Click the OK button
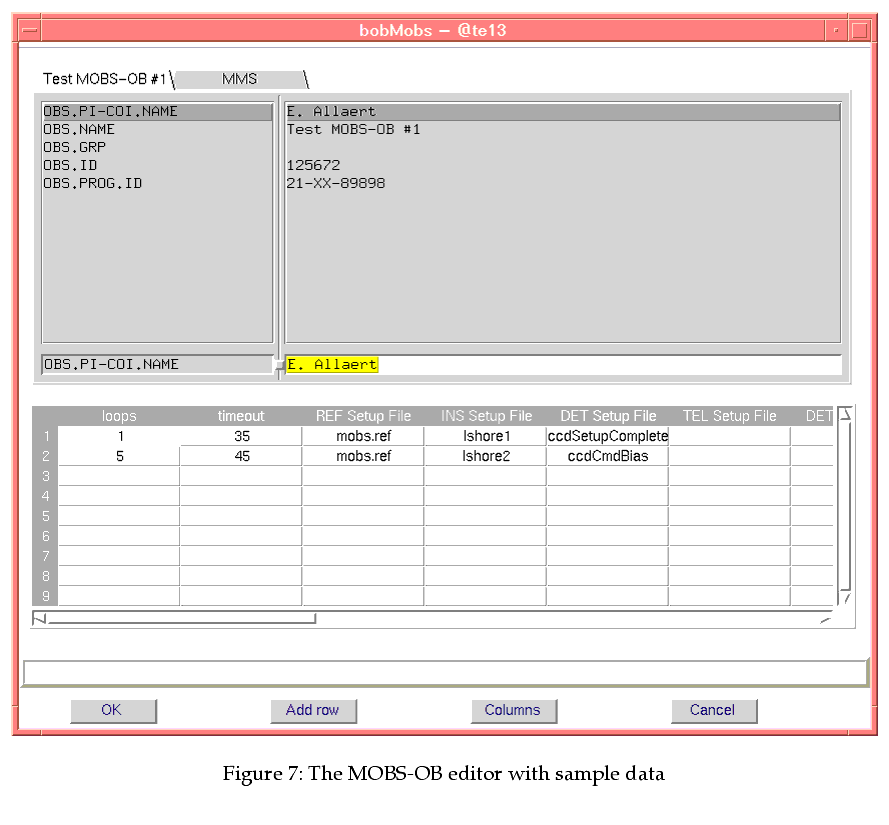889x825 pixels. click(113, 711)
